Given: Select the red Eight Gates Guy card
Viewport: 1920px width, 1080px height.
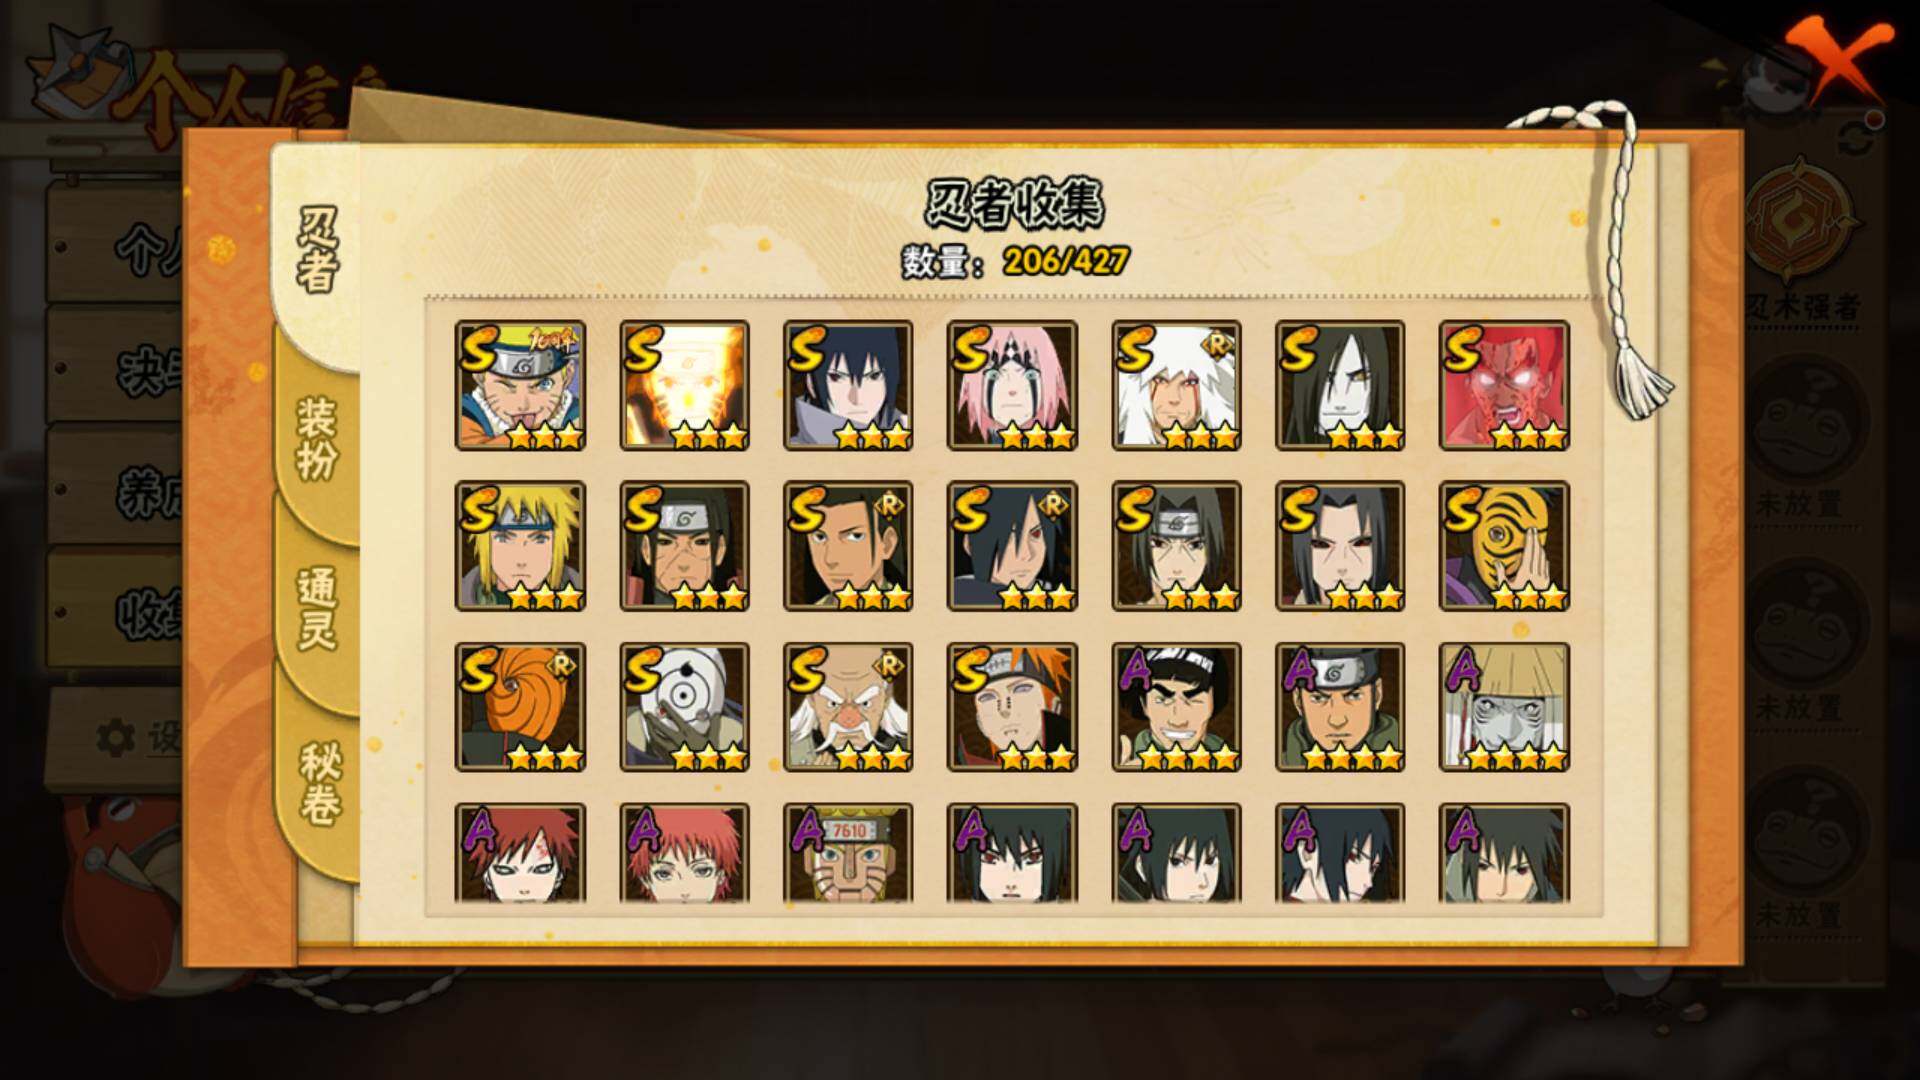Looking at the screenshot, I should 1504,386.
